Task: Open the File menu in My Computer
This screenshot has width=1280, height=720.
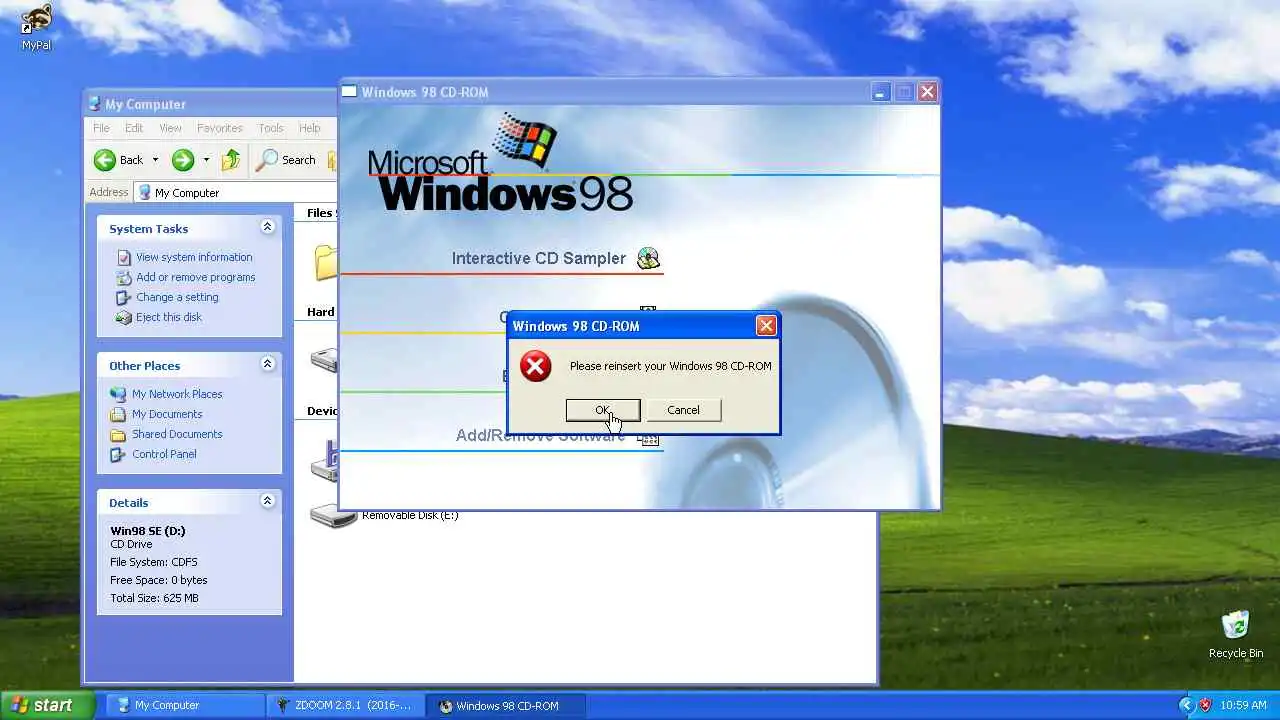Action: [x=101, y=128]
